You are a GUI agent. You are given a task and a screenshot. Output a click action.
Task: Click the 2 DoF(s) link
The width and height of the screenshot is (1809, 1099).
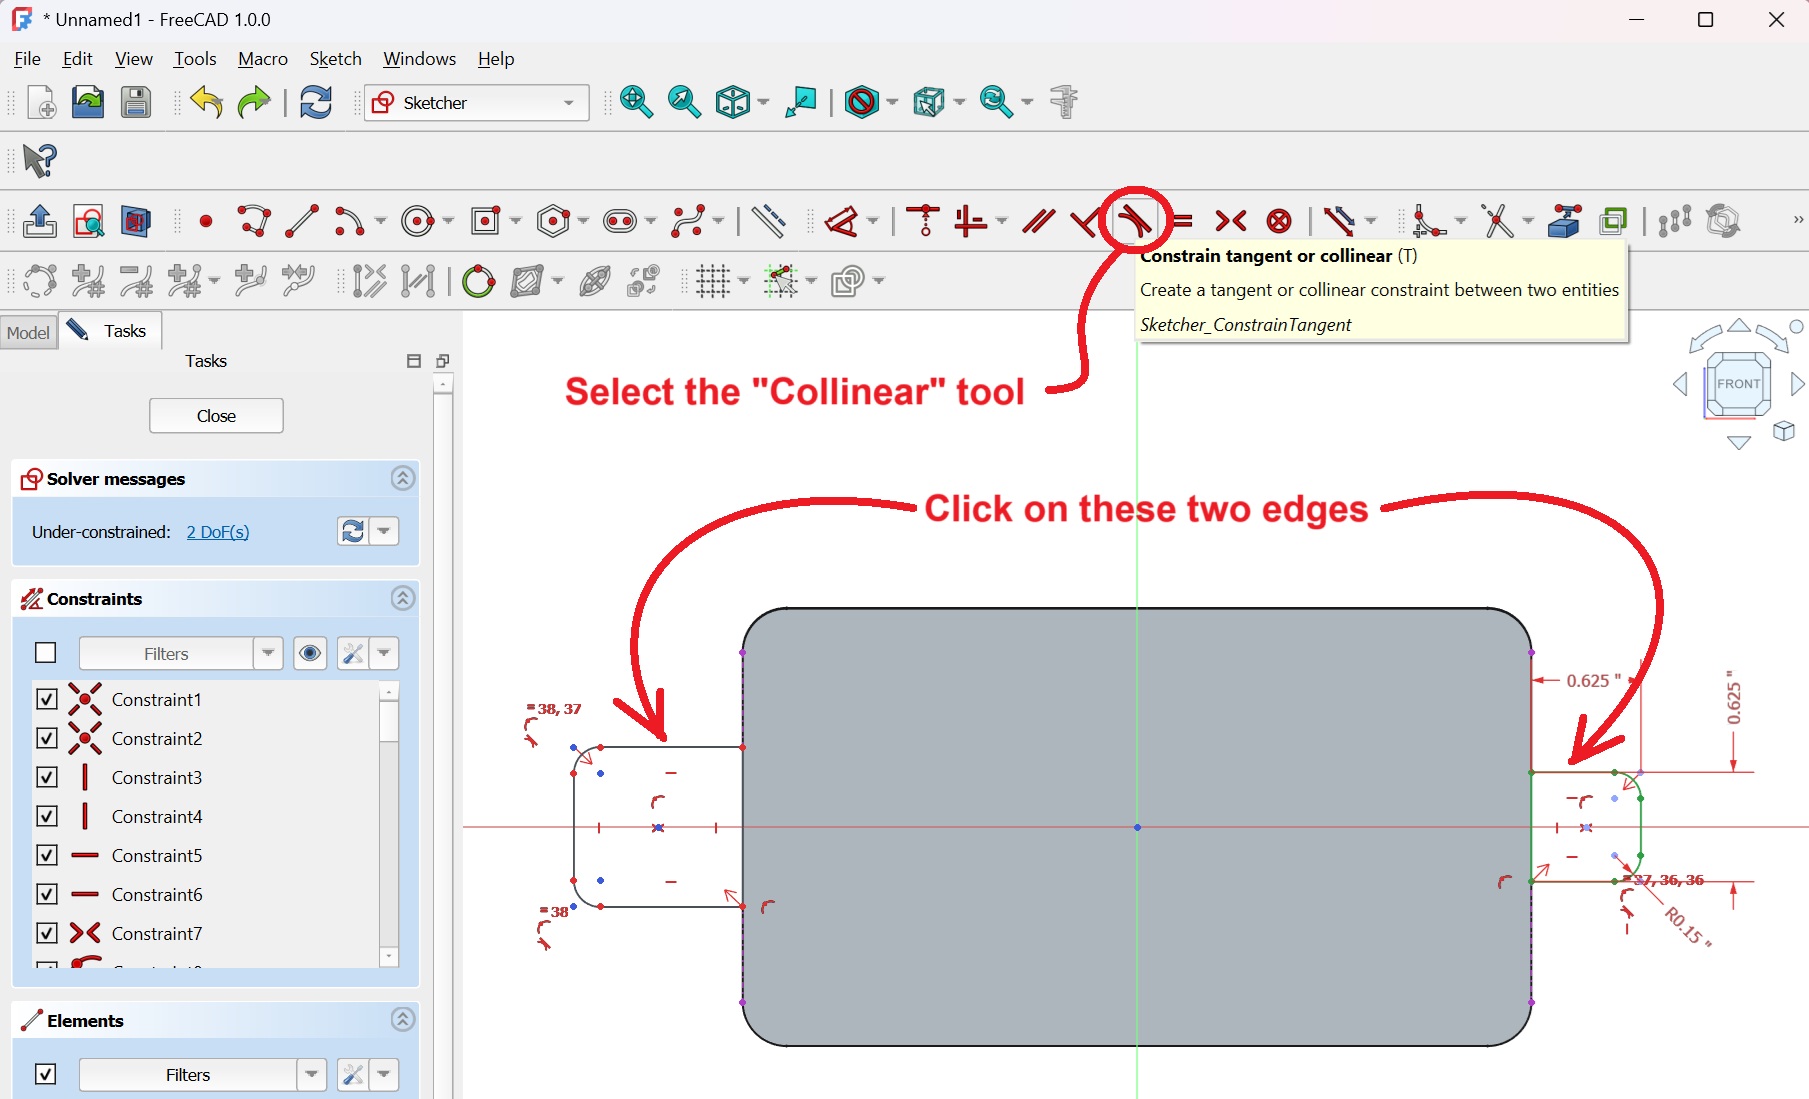pyautogui.click(x=218, y=532)
